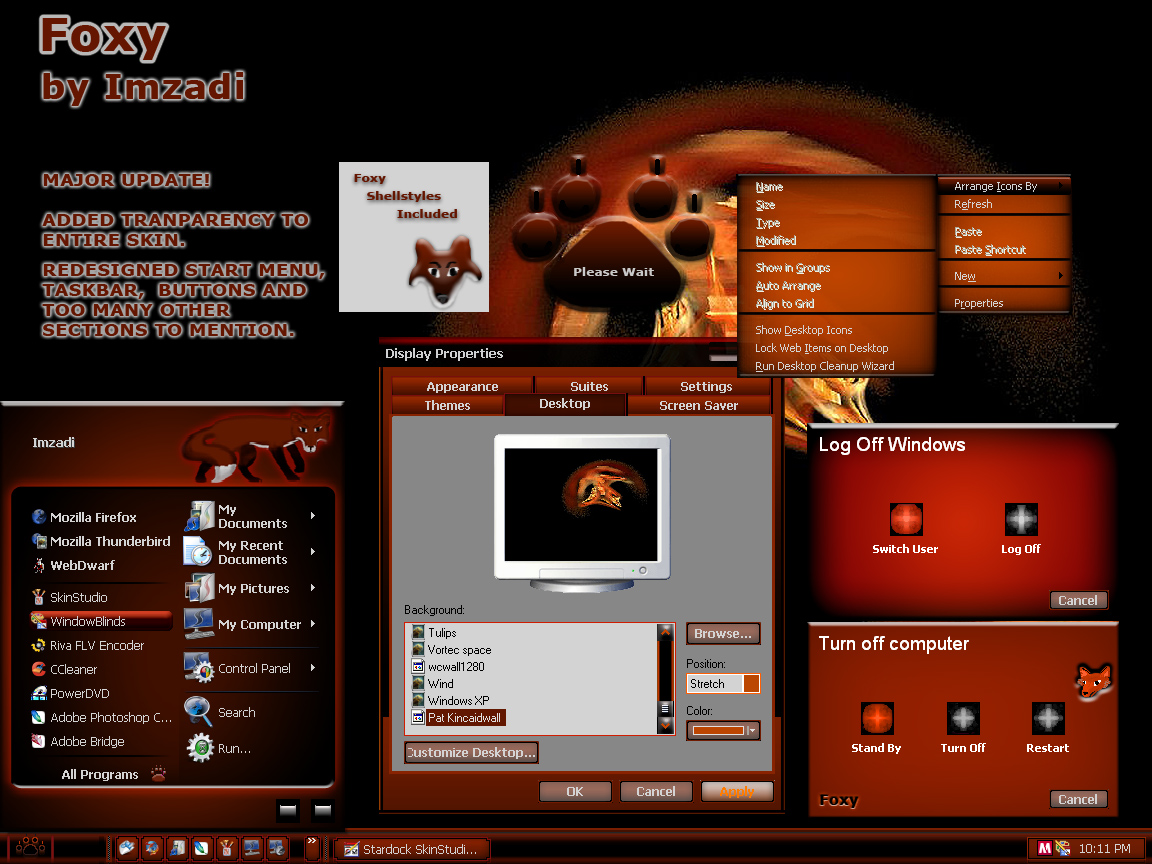Click the Switch User icon
This screenshot has height=864, width=1152.
click(906, 519)
